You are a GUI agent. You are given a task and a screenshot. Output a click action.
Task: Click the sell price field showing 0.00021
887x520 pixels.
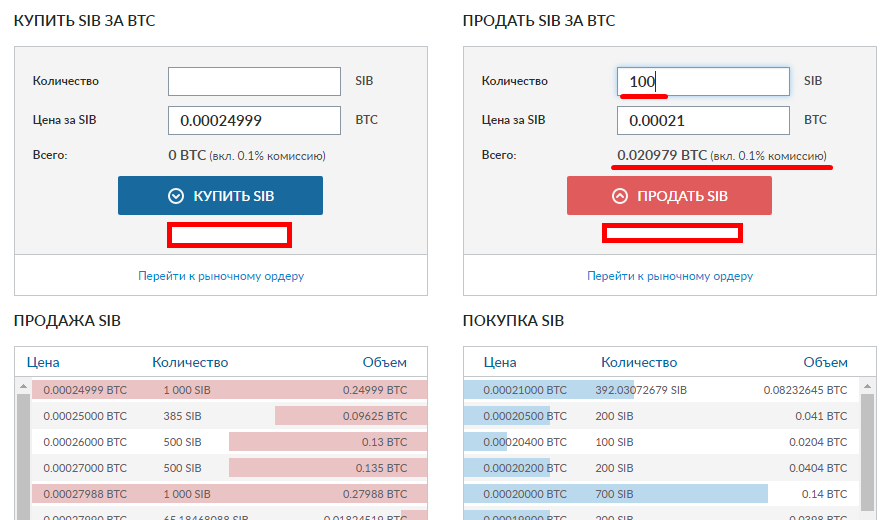click(x=703, y=120)
